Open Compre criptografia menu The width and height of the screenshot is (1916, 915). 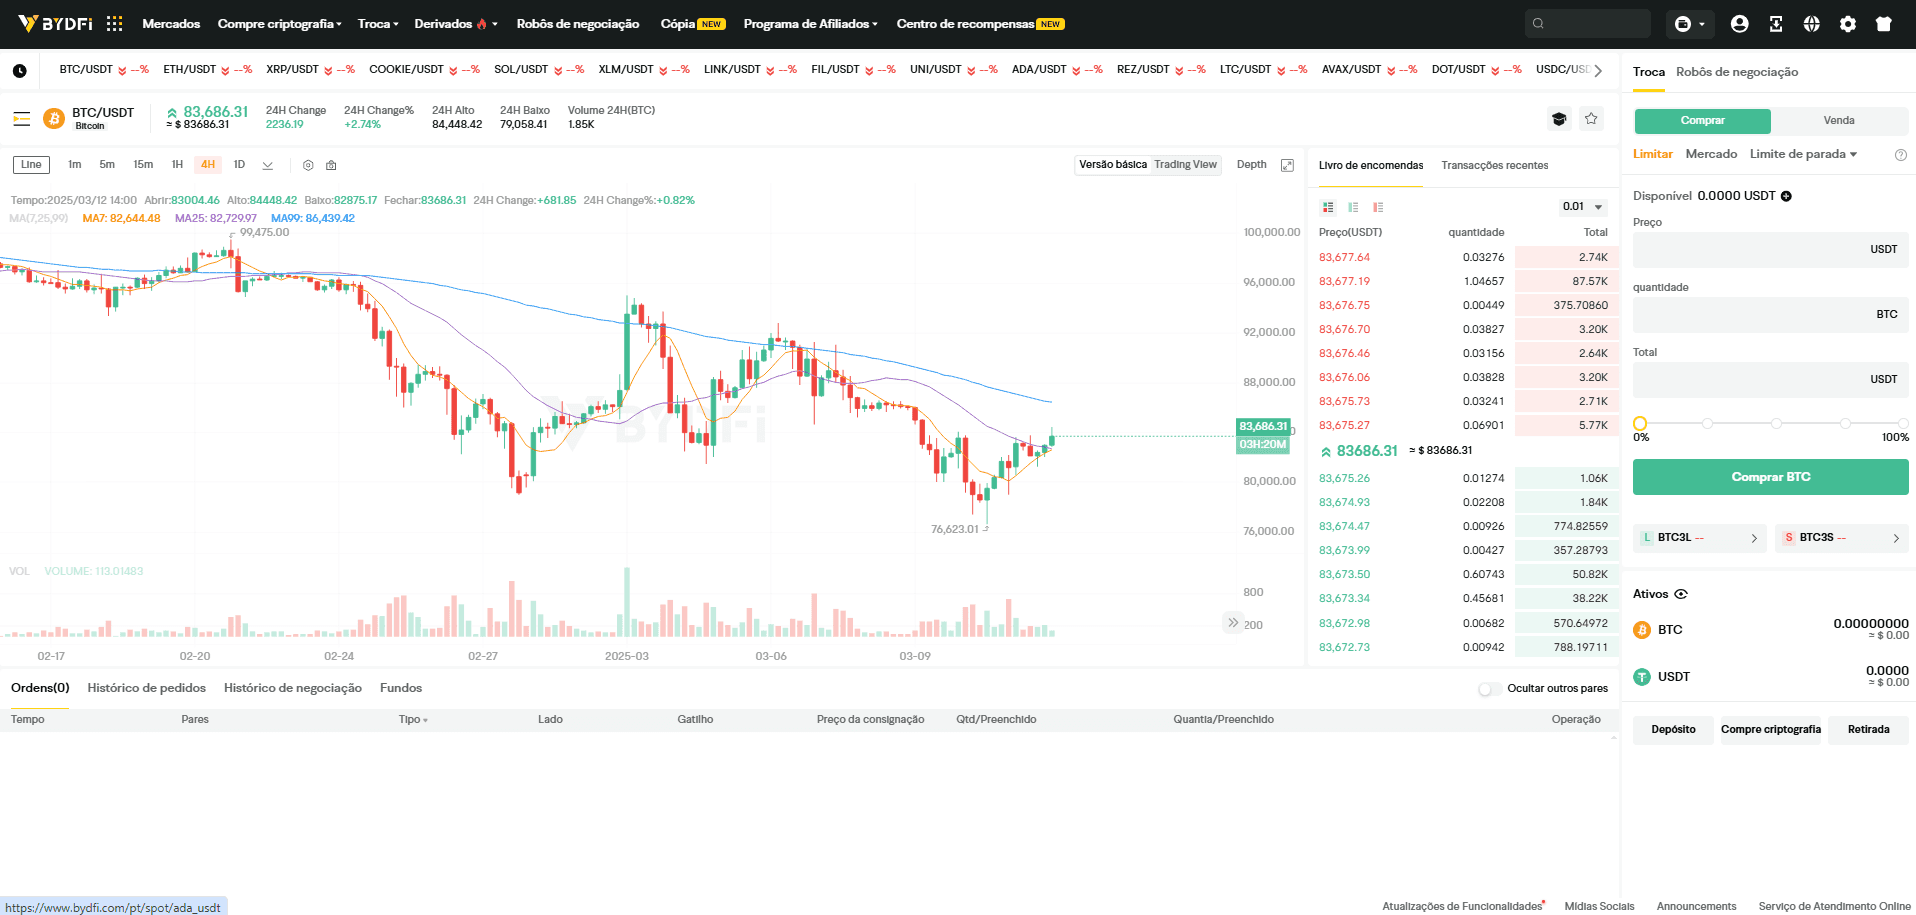point(280,24)
